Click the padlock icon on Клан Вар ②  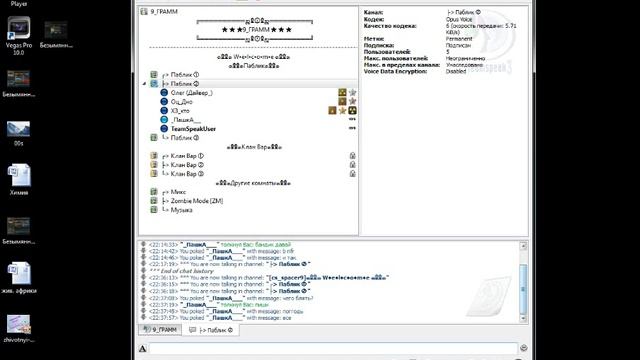tap(353, 164)
